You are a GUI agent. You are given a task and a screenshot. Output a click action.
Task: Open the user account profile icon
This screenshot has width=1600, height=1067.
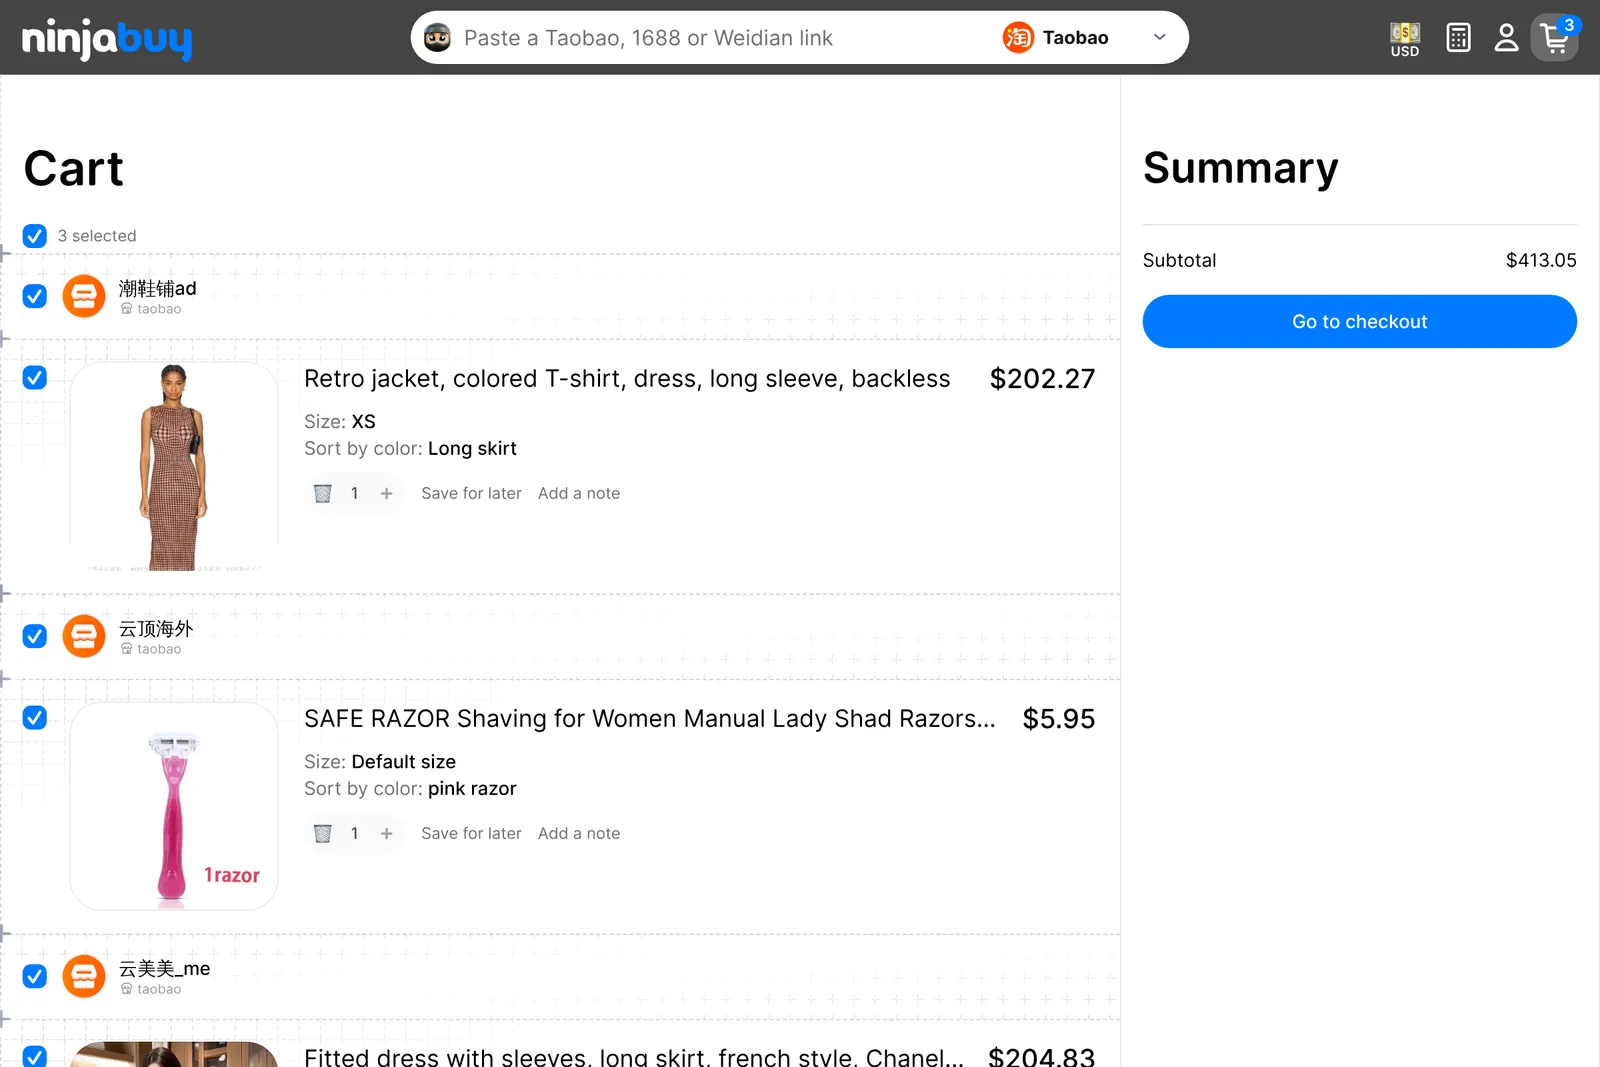[x=1506, y=38]
